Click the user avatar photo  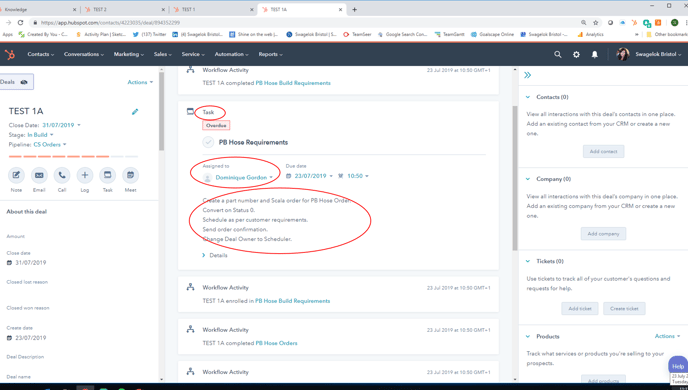pos(623,54)
